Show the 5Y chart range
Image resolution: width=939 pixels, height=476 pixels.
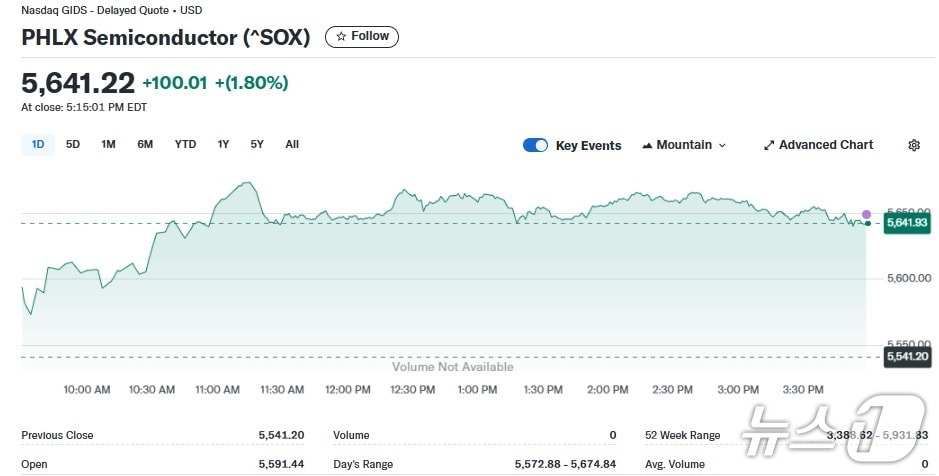tap(257, 144)
